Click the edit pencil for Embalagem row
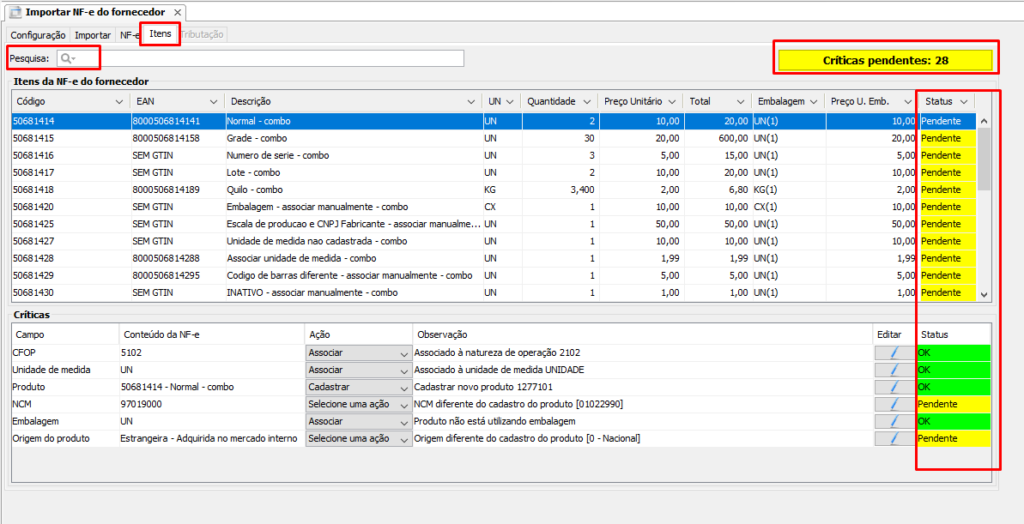 click(894, 421)
